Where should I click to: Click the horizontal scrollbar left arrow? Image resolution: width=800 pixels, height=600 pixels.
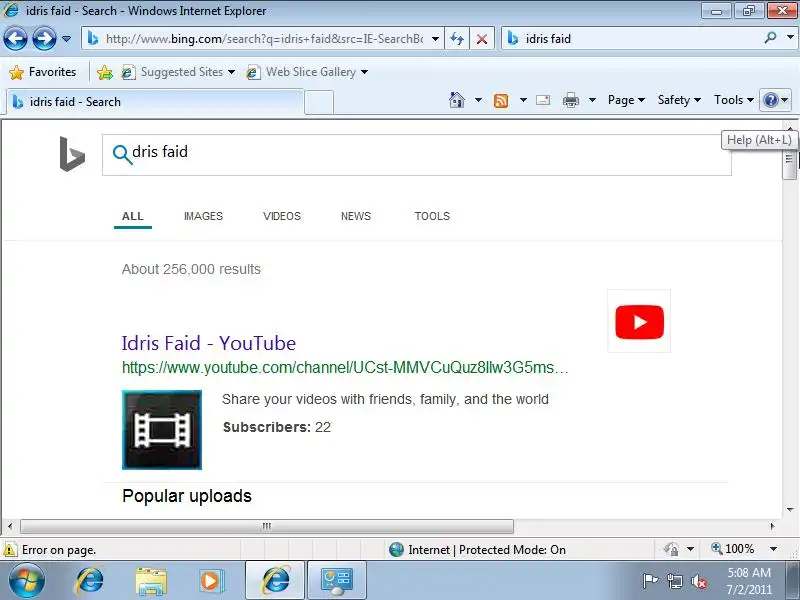pos(10,526)
